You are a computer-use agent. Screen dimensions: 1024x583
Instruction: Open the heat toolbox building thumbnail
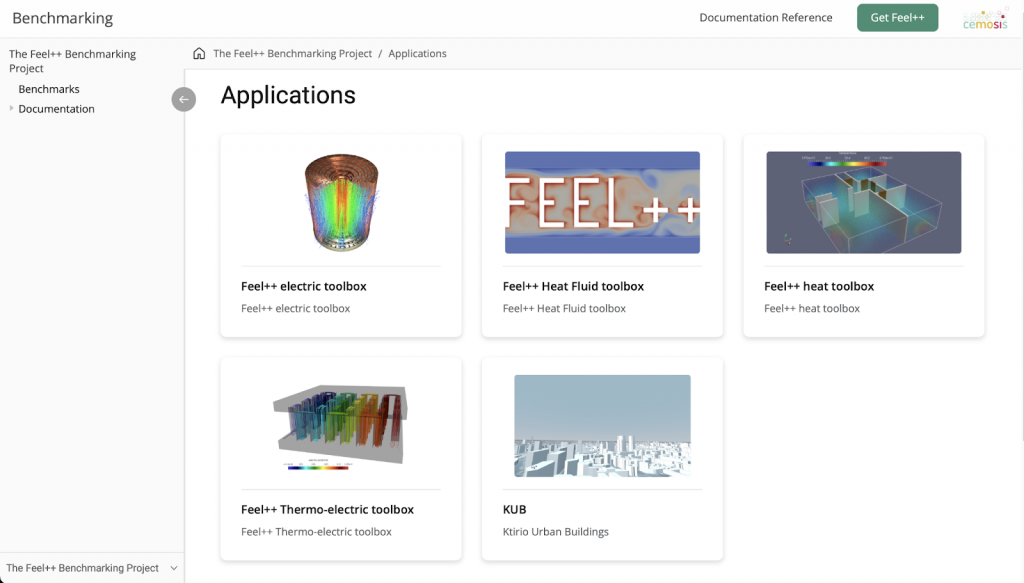[x=863, y=202]
